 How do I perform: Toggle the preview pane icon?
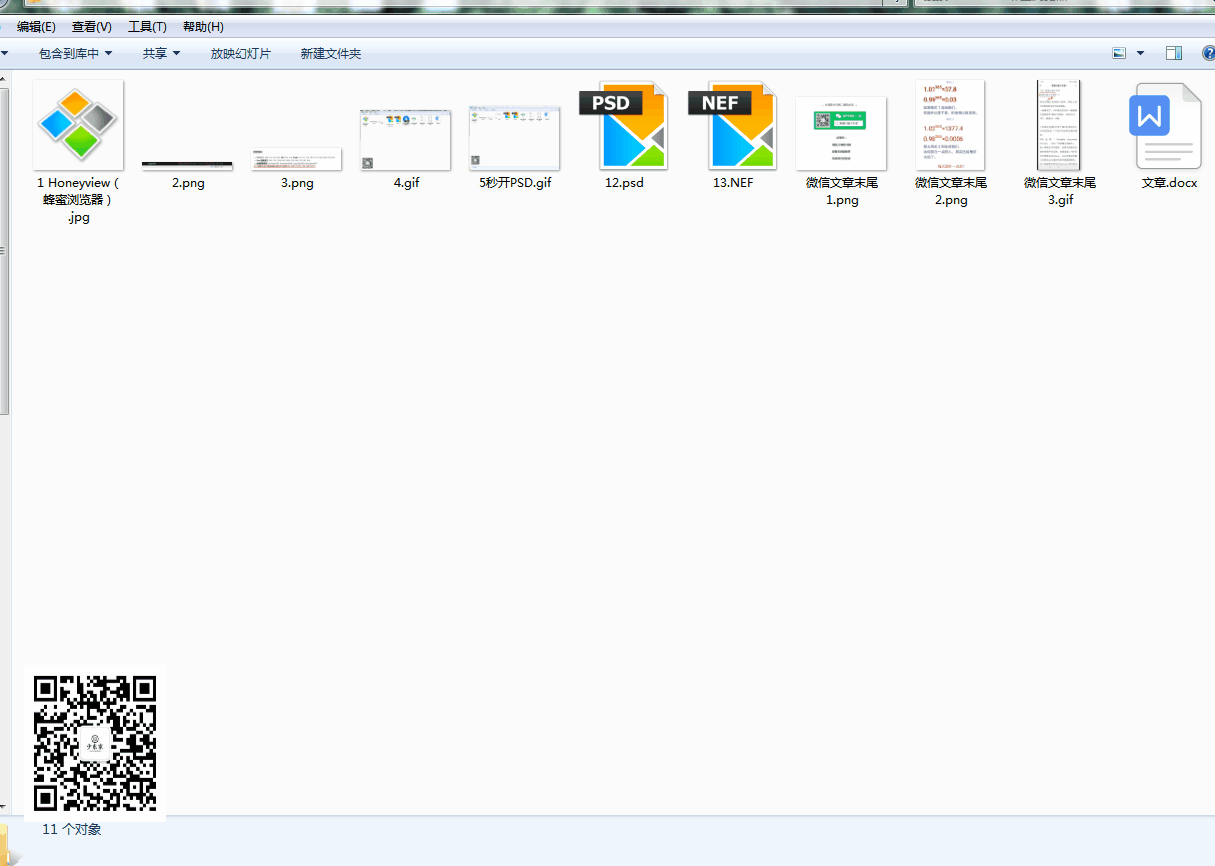[1174, 53]
